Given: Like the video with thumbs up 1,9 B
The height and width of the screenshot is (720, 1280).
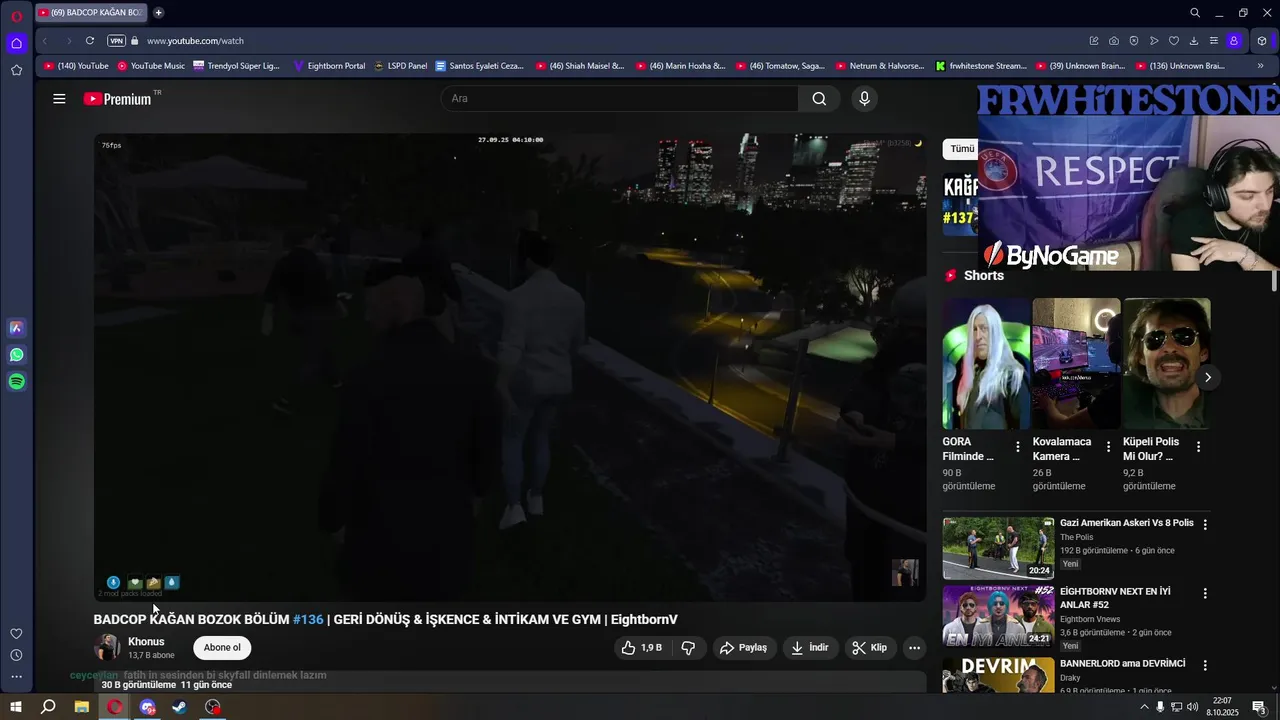Looking at the screenshot, I should point(642,648).
